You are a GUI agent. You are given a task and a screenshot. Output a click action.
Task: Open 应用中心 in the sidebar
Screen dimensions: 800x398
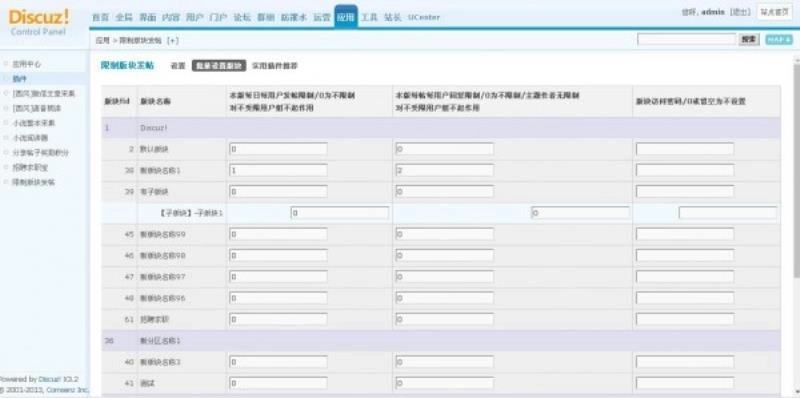coord(27,64)
